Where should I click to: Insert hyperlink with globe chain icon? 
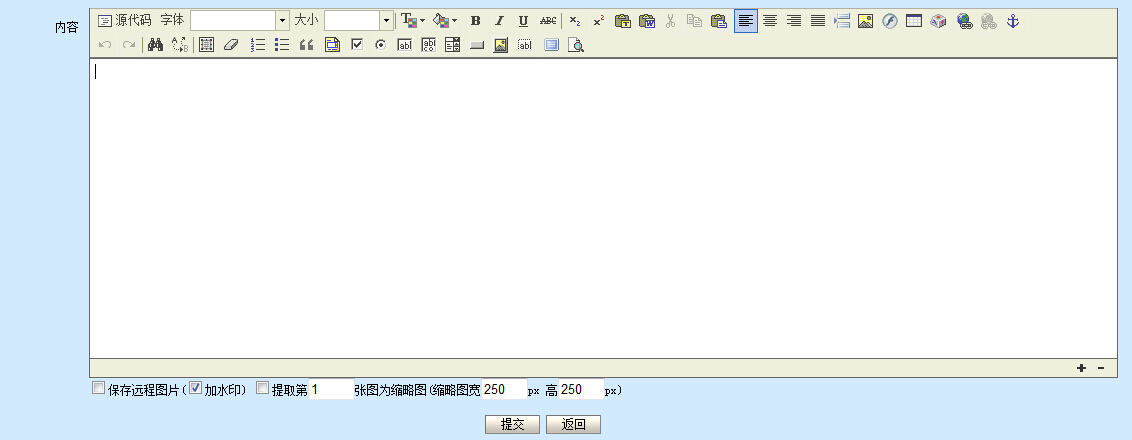(964, 21)
